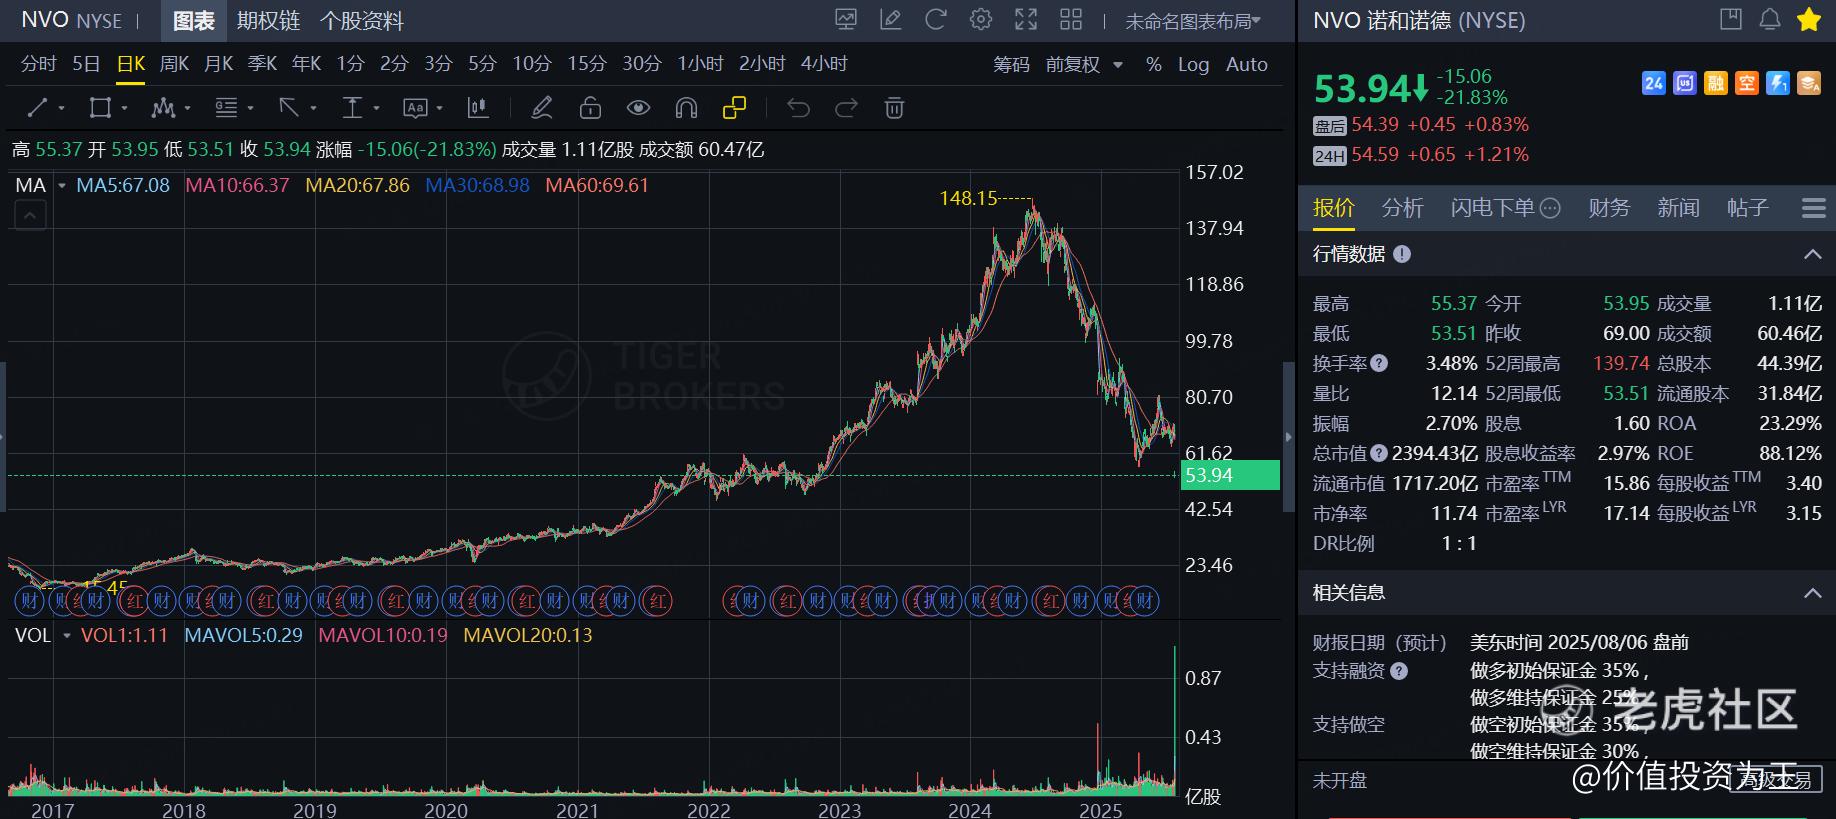Select the 30分 timeframe

point(642,64)
